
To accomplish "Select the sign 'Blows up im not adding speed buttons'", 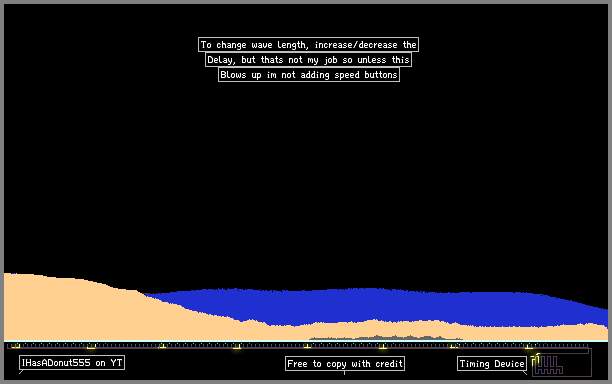I will (x=308, y=75).
